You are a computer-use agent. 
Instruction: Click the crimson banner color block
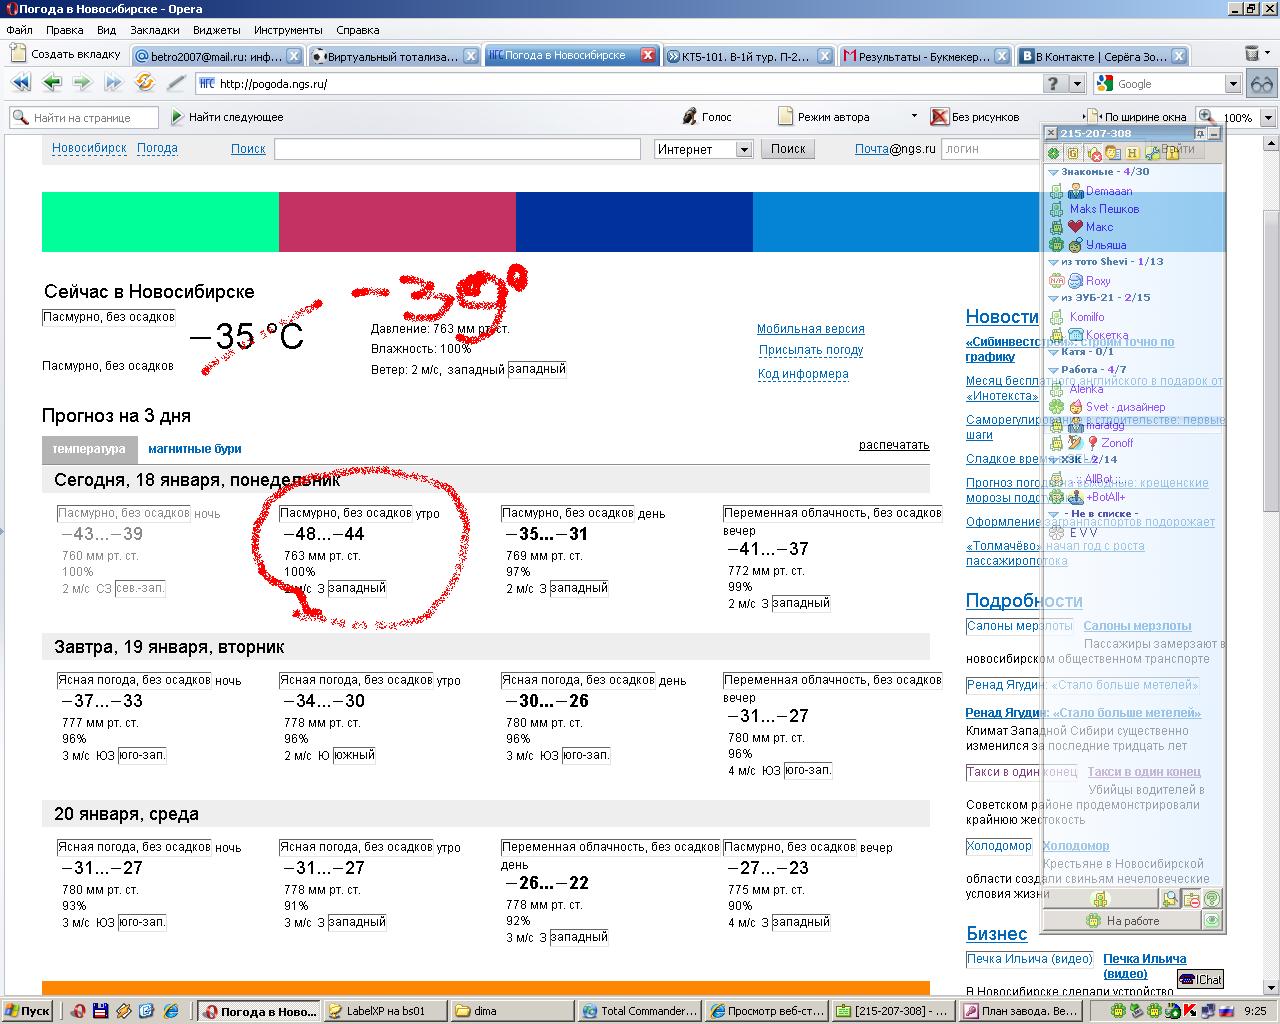point(397,222)
